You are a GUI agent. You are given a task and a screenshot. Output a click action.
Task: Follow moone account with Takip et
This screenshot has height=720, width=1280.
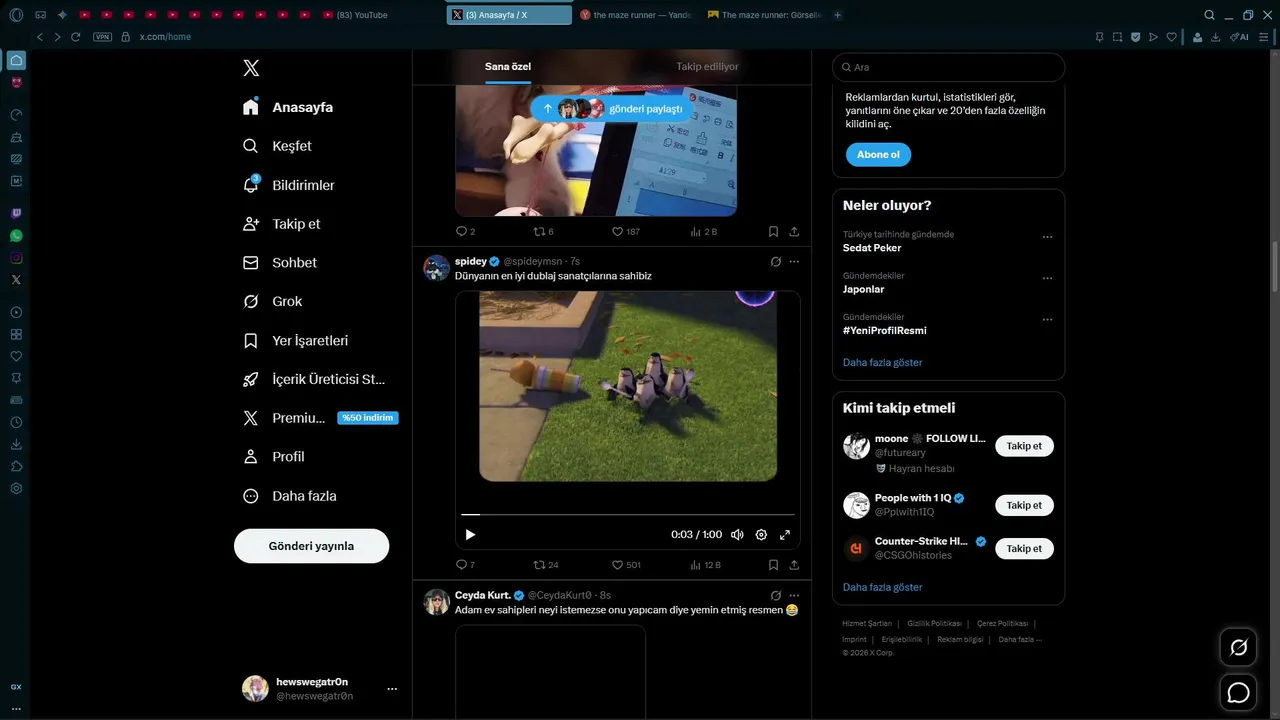coord(1024,446)
